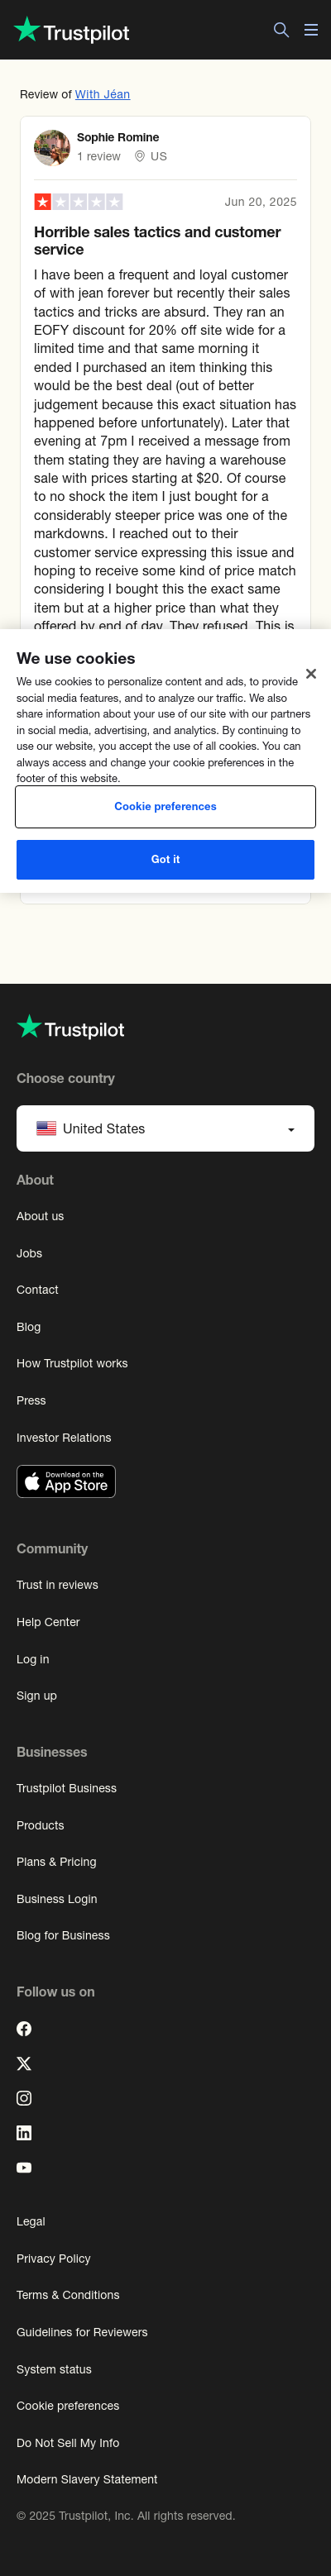Open the Plans & Pricing footer link
The image size is (331, 2576).
point(56,1861)
